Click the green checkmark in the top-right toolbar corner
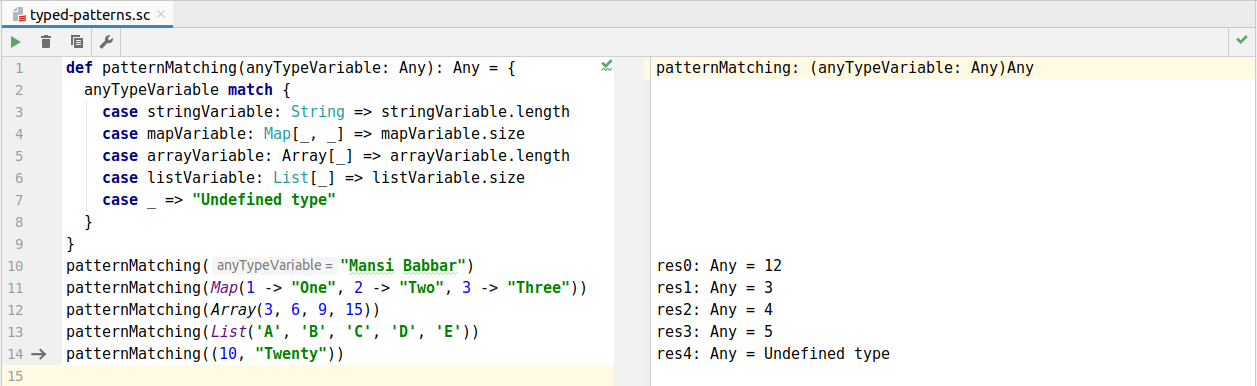 [1241, 41]
